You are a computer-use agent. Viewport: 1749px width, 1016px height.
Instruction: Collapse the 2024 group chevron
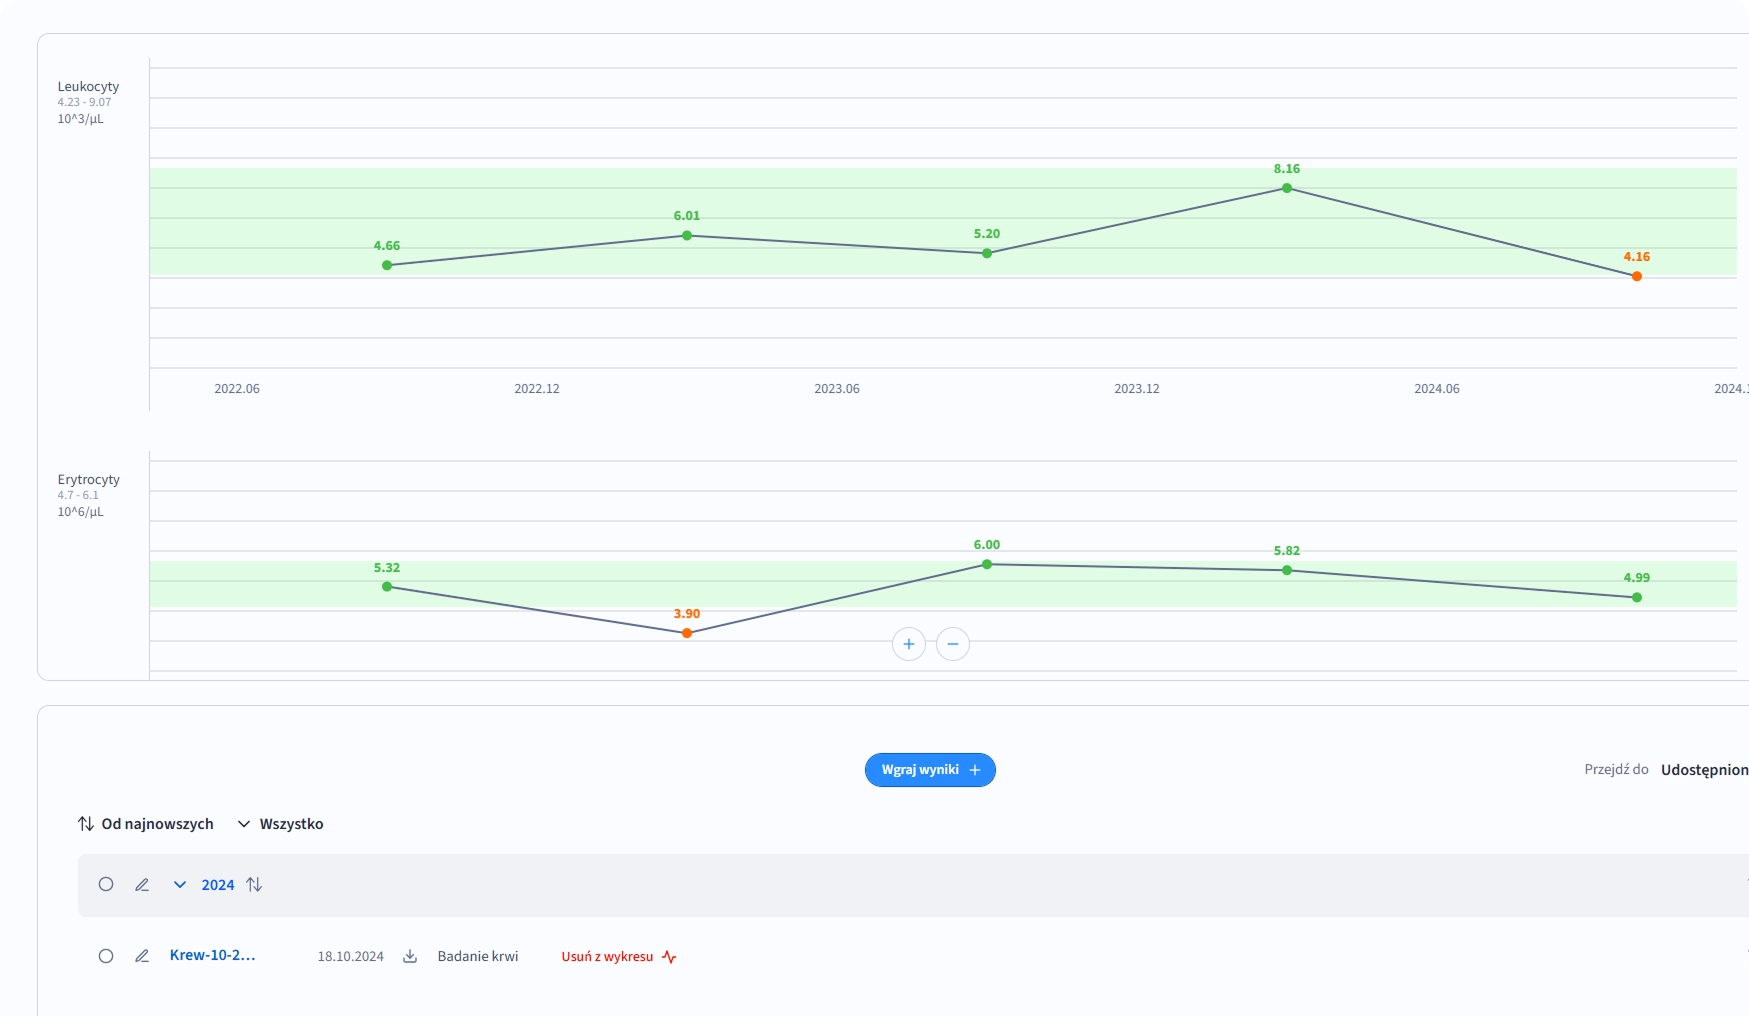pyautogui.click(x=180, y=885)
